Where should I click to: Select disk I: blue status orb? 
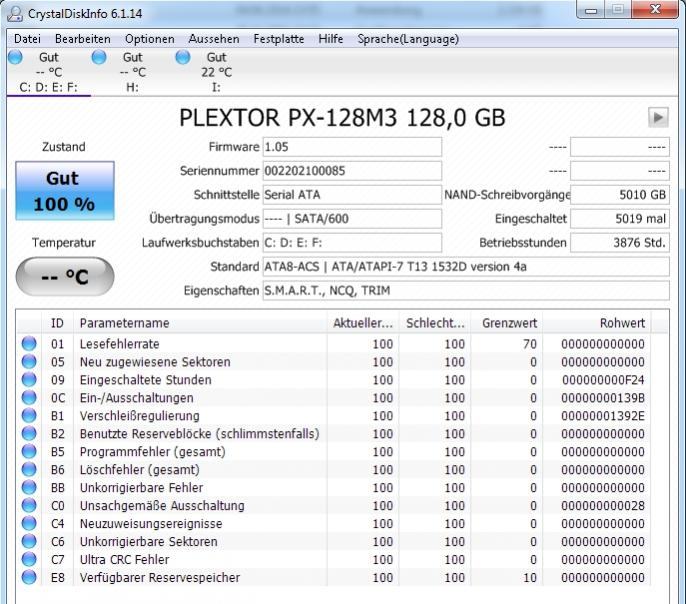click(183, 57)
